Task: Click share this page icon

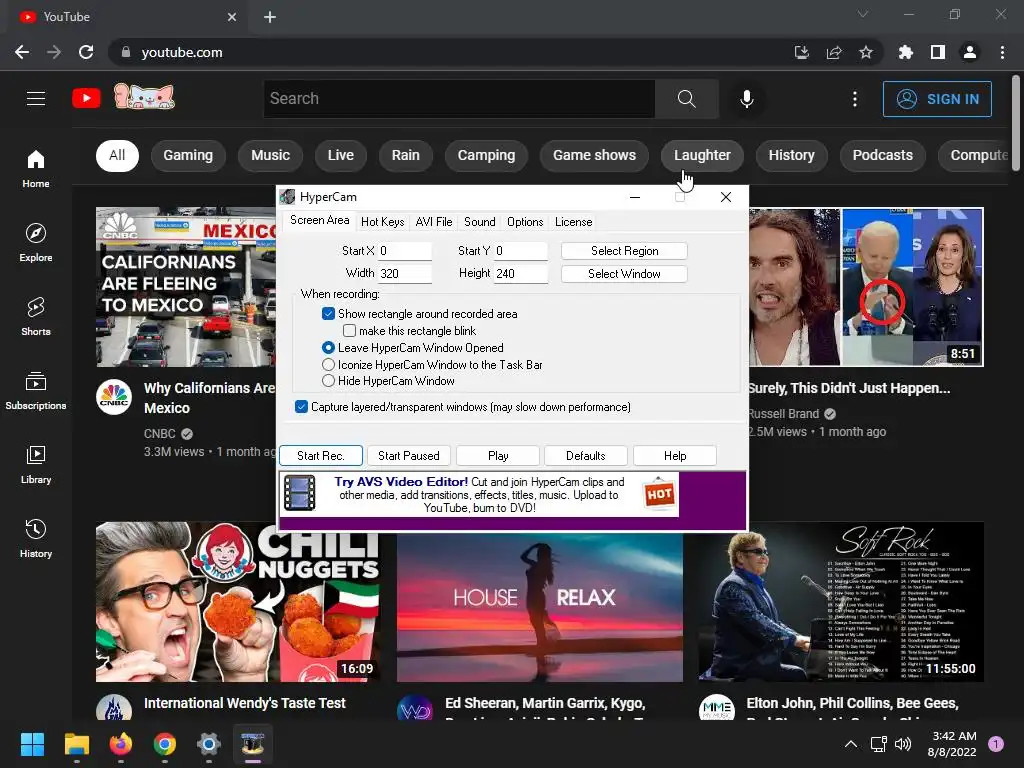Action: click(x=834, y=52)
